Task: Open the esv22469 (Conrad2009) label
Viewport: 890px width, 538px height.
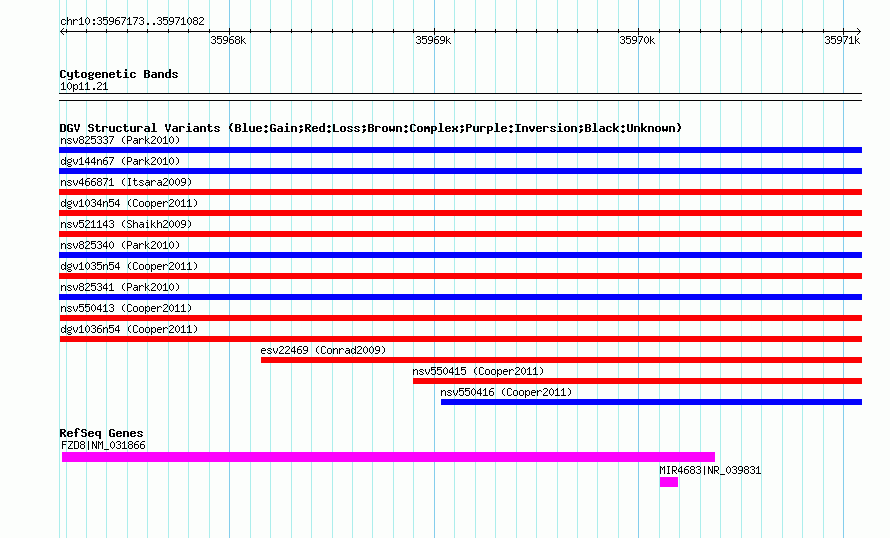Action: [323, 350]
